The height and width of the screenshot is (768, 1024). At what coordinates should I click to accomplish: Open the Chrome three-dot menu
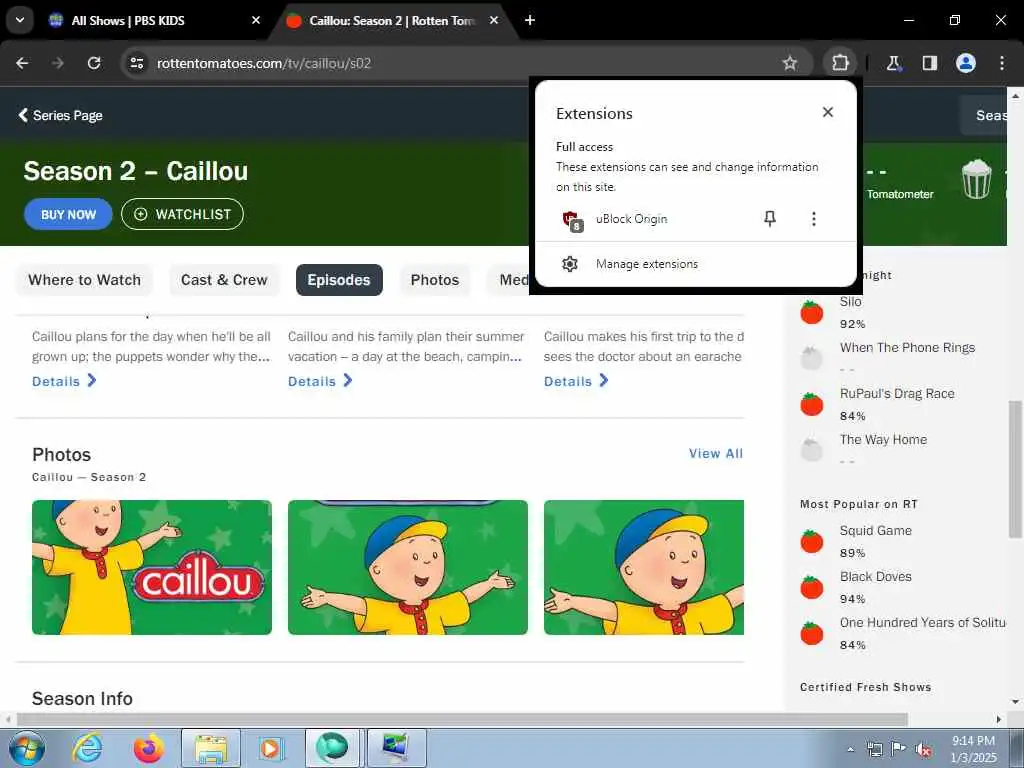(x=1002, y=63)
